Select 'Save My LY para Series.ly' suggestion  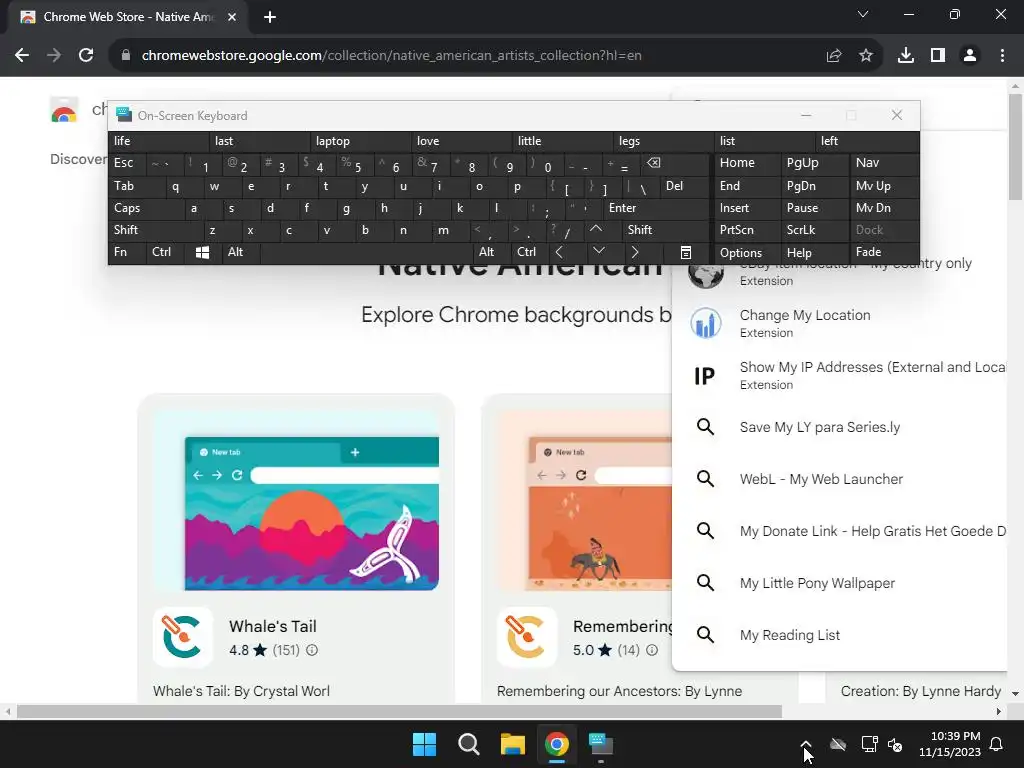tap(839, 427)
